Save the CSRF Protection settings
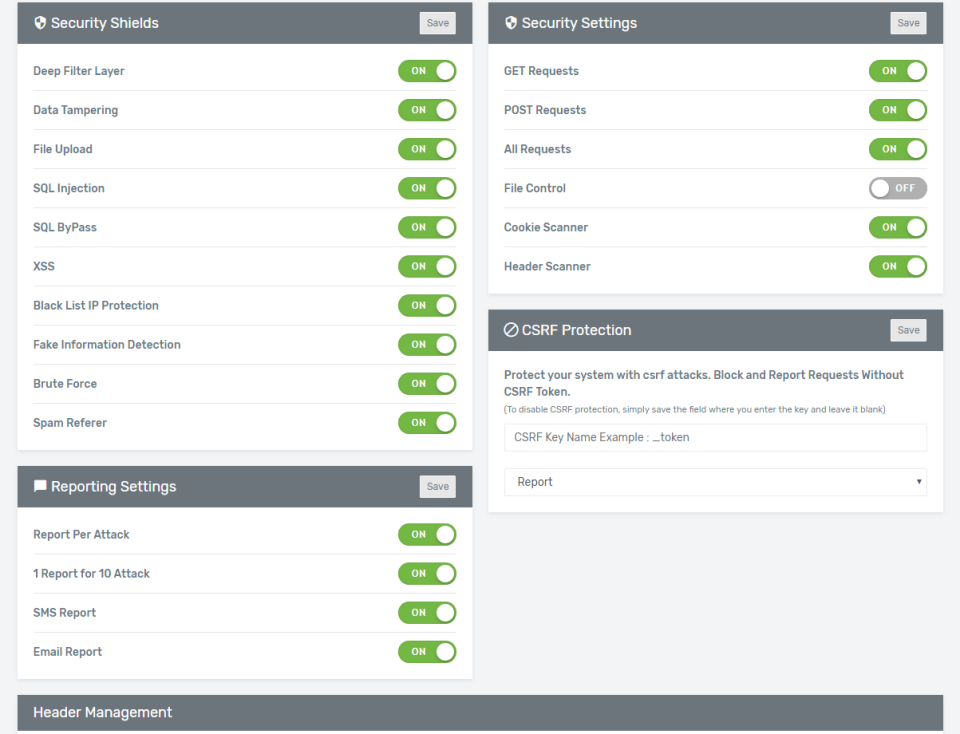 [x=908, y=329]
